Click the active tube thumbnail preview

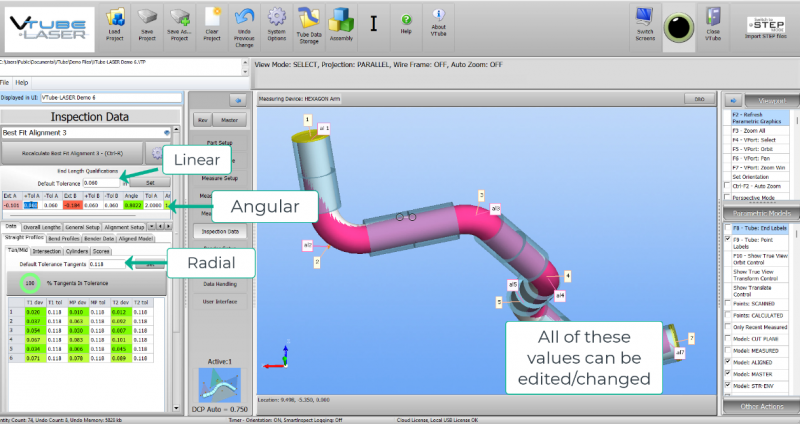pyautogui.click(x=219, y=384)
